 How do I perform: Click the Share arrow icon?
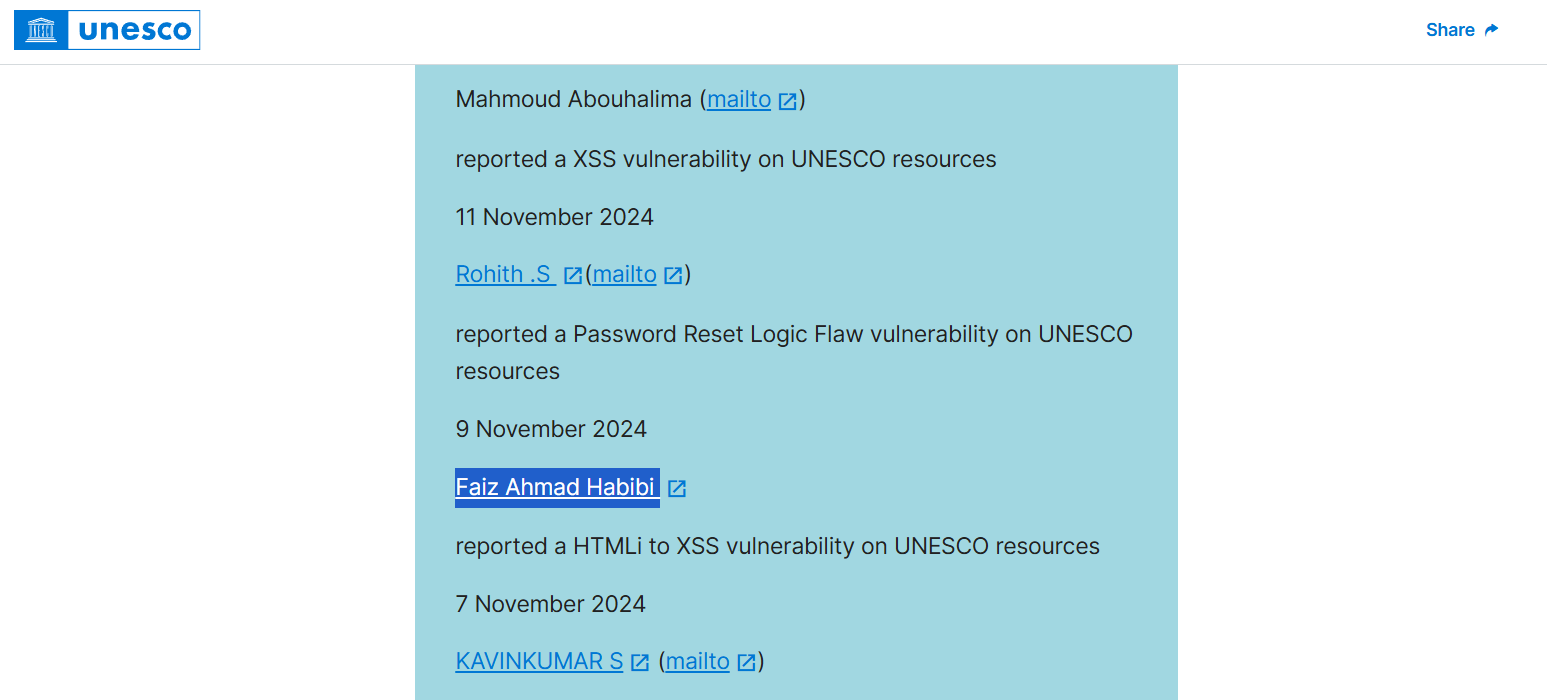1492,30
